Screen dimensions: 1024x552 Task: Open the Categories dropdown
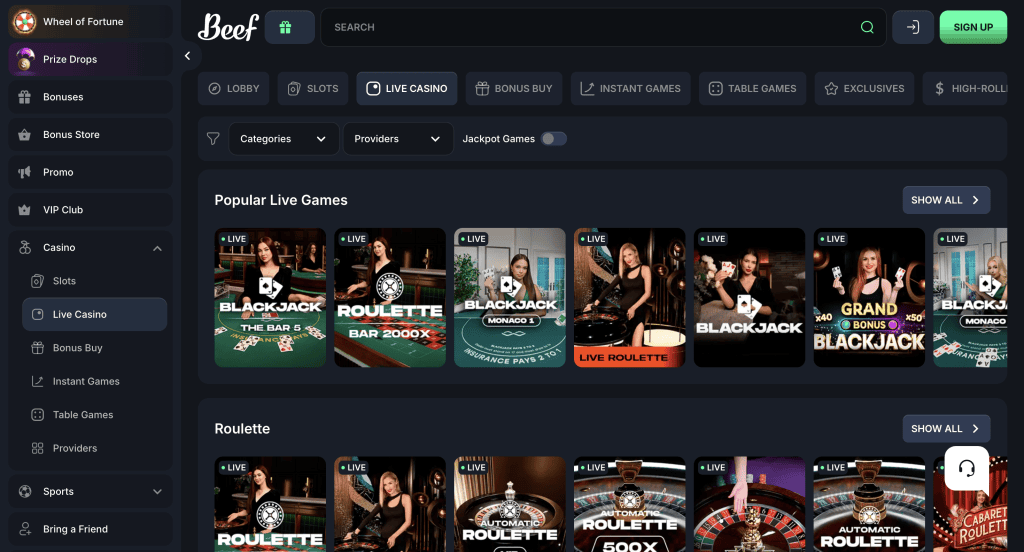point(283,139)
